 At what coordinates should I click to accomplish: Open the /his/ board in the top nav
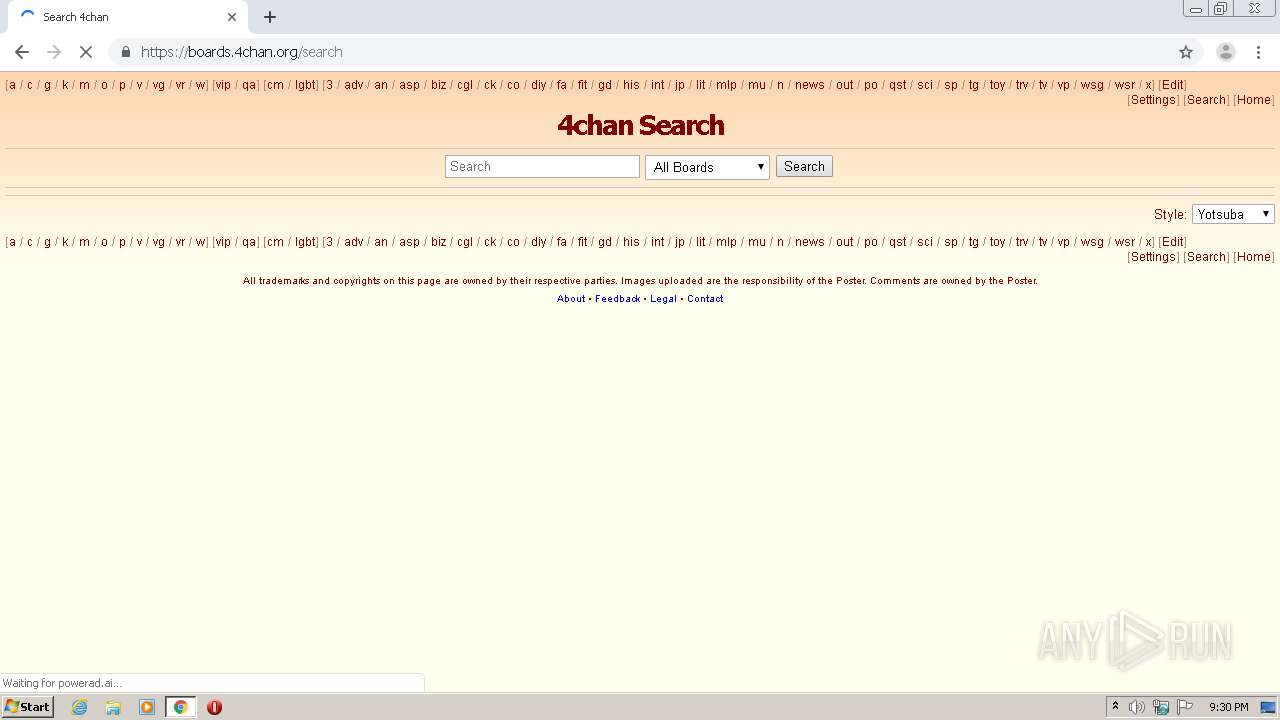[631, 85]
